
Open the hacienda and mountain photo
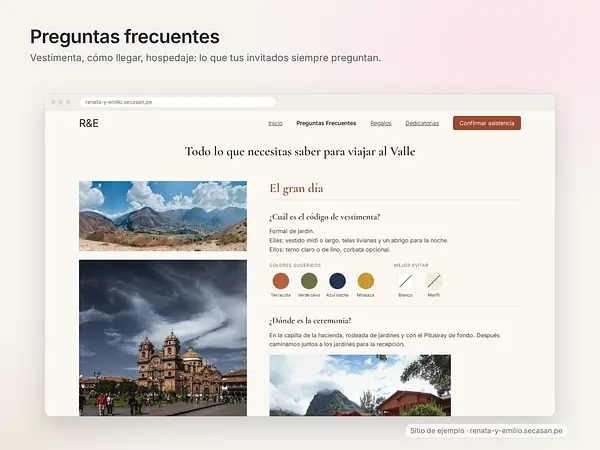point(360,385)
